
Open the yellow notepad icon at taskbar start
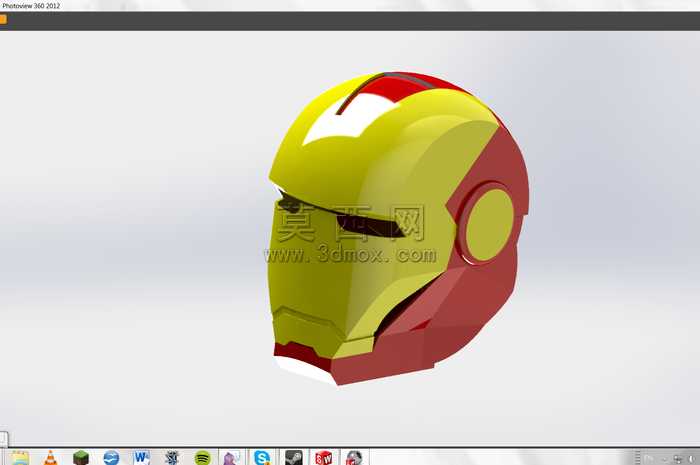(x=20, y=458)
